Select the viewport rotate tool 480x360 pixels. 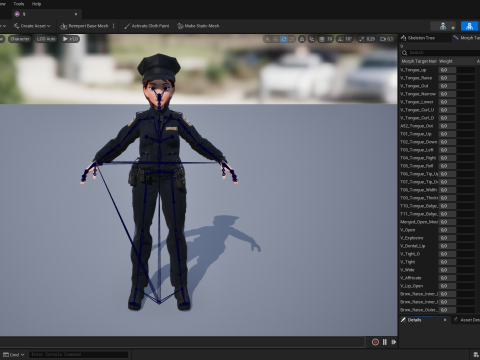click(284, 39)
